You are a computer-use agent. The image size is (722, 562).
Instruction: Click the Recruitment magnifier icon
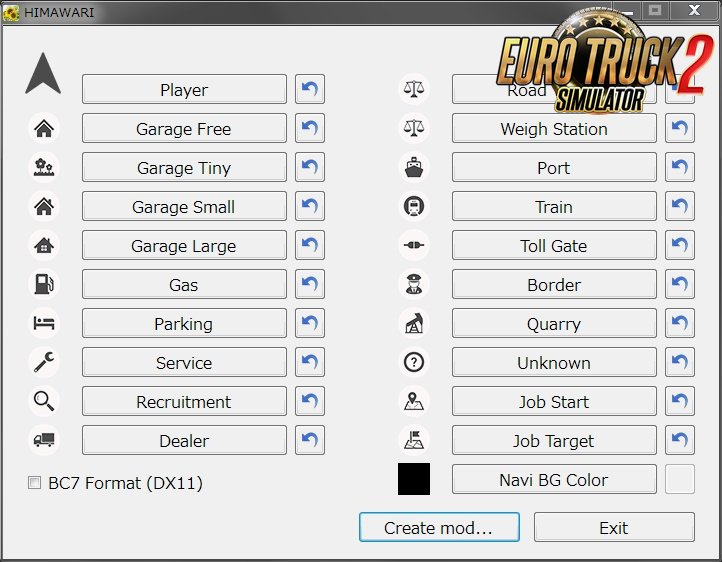pyautogui.click(x=44, y=401)
